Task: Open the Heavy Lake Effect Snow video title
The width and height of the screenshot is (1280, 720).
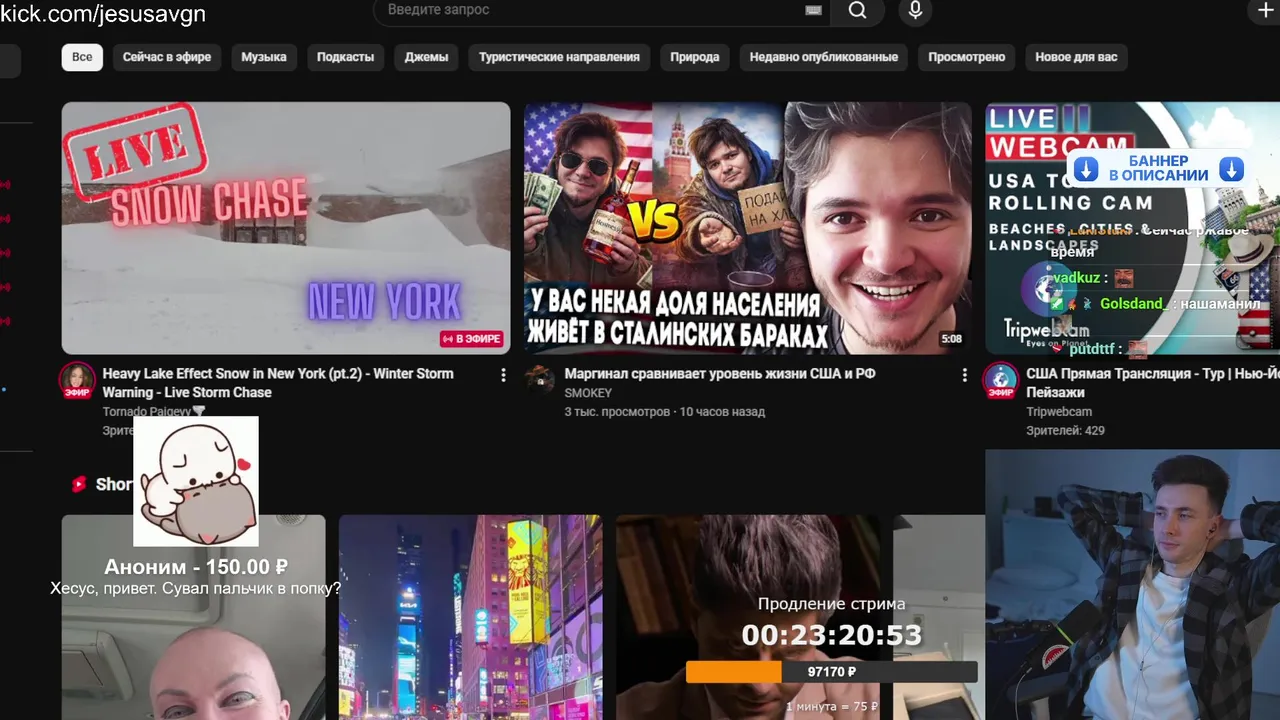Action: coord(278,383)
